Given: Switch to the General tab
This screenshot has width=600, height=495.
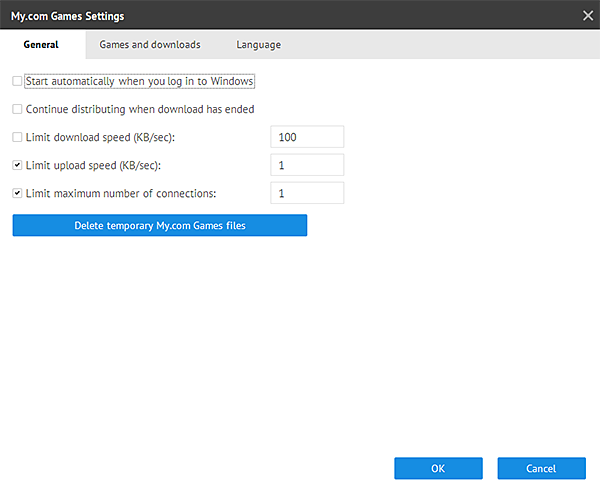Looking at the screenshot, I should [41, 45].
